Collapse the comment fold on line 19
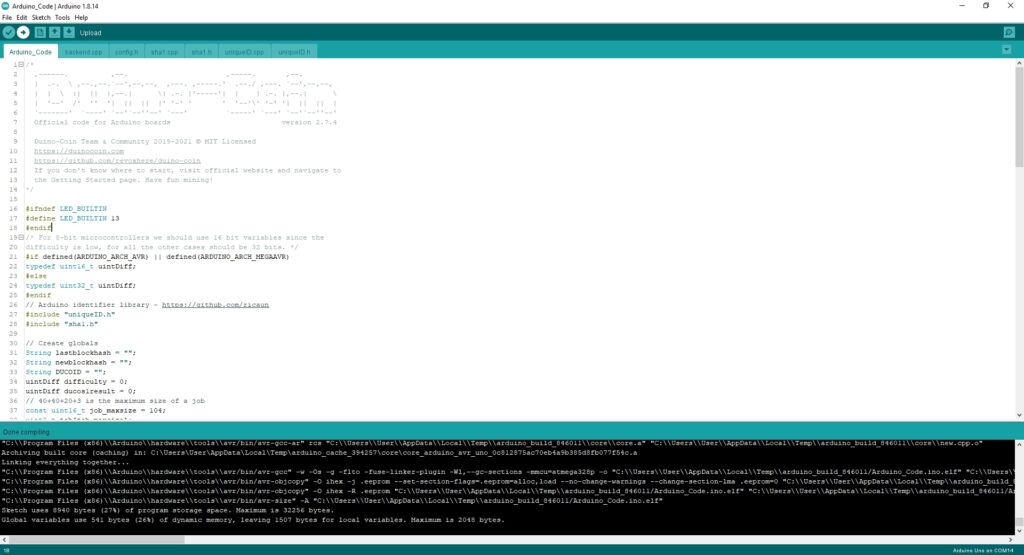The image size is (1024, 555). click(21, 238)
